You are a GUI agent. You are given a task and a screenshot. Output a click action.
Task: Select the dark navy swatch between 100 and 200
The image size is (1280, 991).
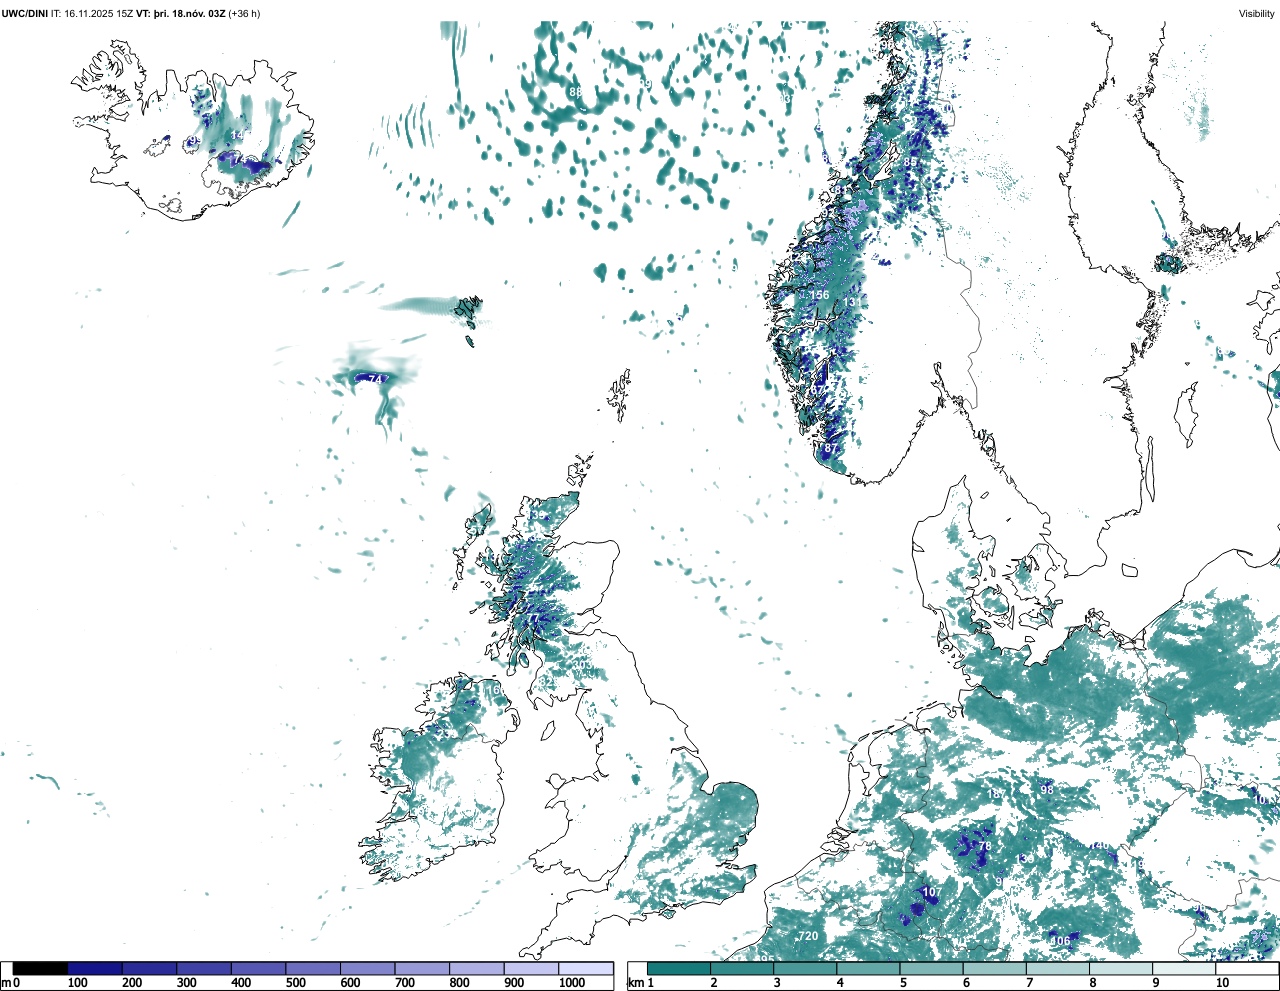95,968
